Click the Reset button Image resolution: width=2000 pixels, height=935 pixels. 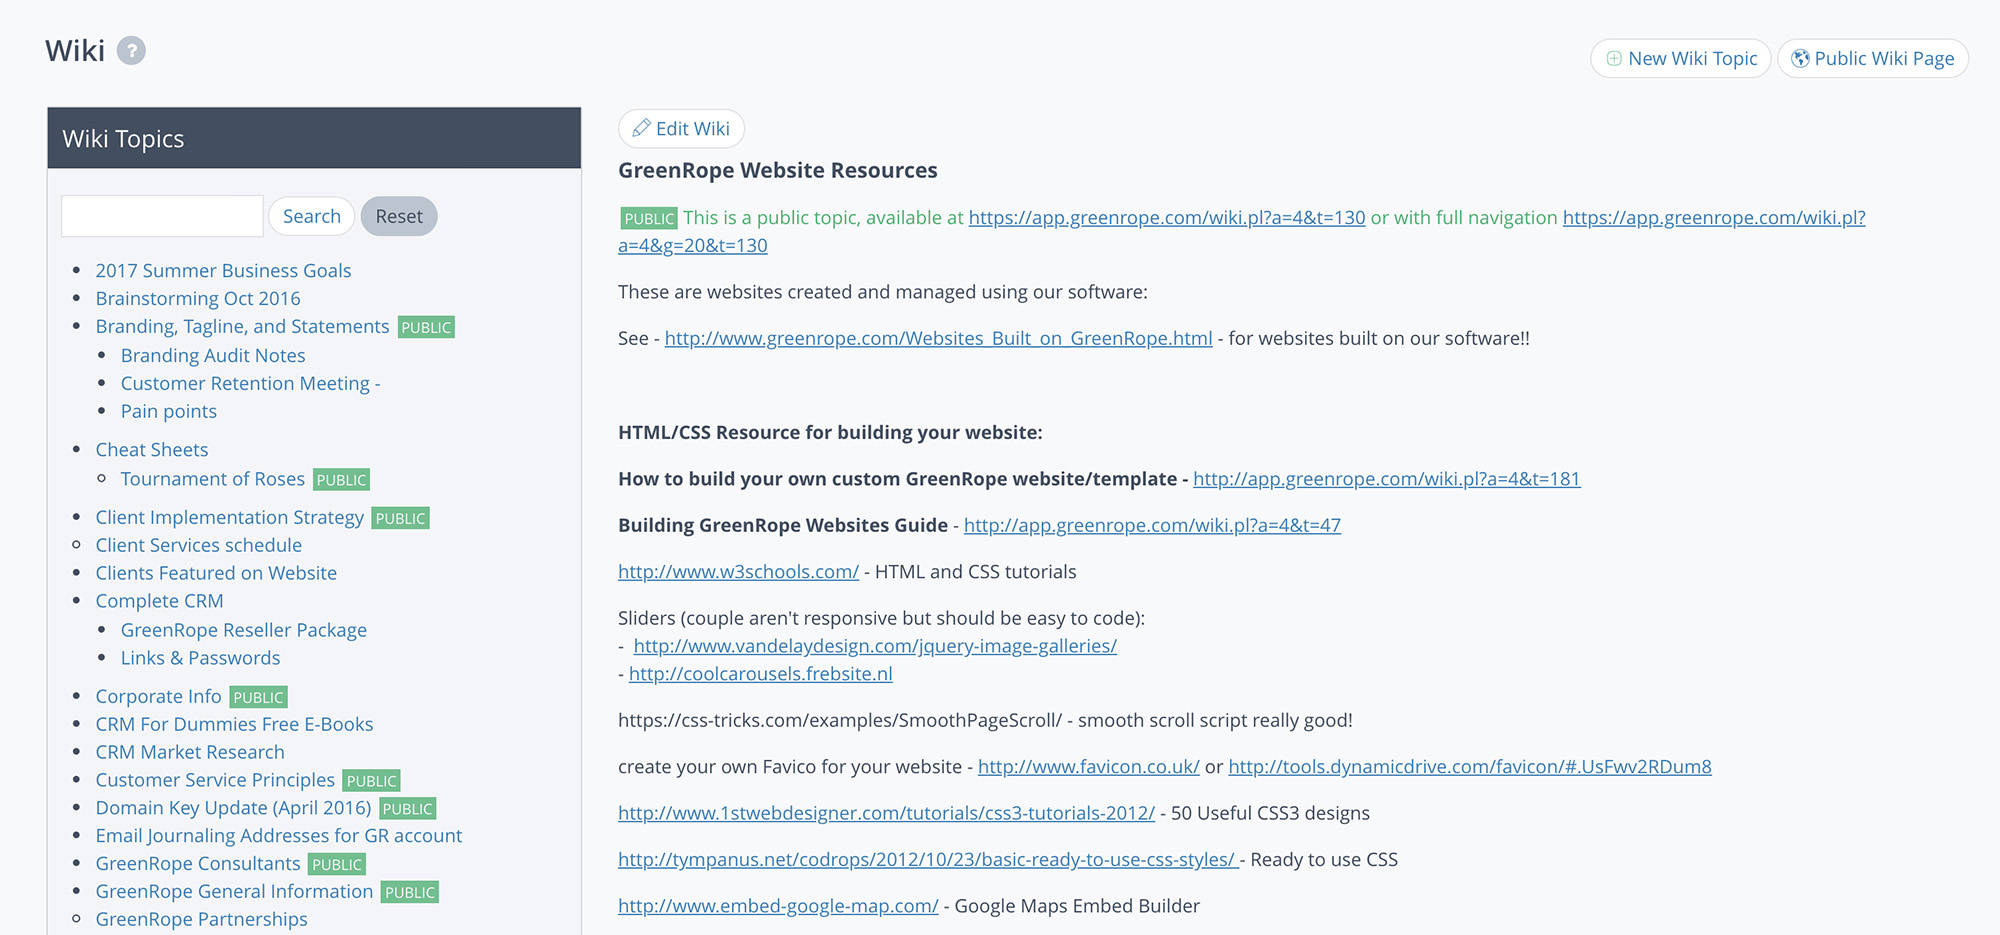tap(399, 216)
